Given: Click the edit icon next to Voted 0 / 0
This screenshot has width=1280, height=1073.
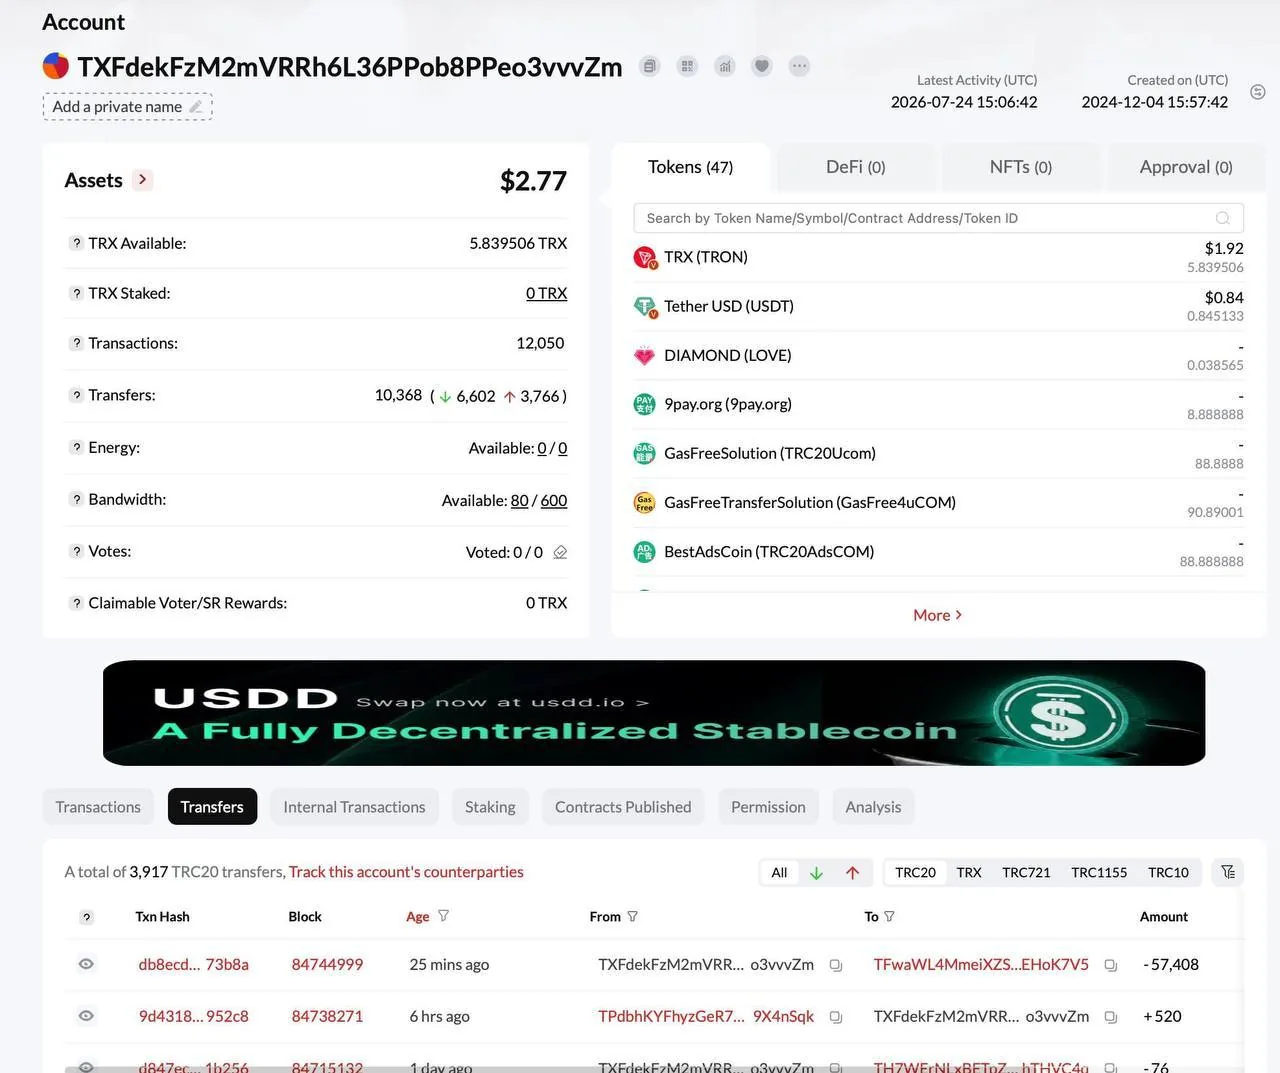Looking at the screenshot, I should pos(560,552).
